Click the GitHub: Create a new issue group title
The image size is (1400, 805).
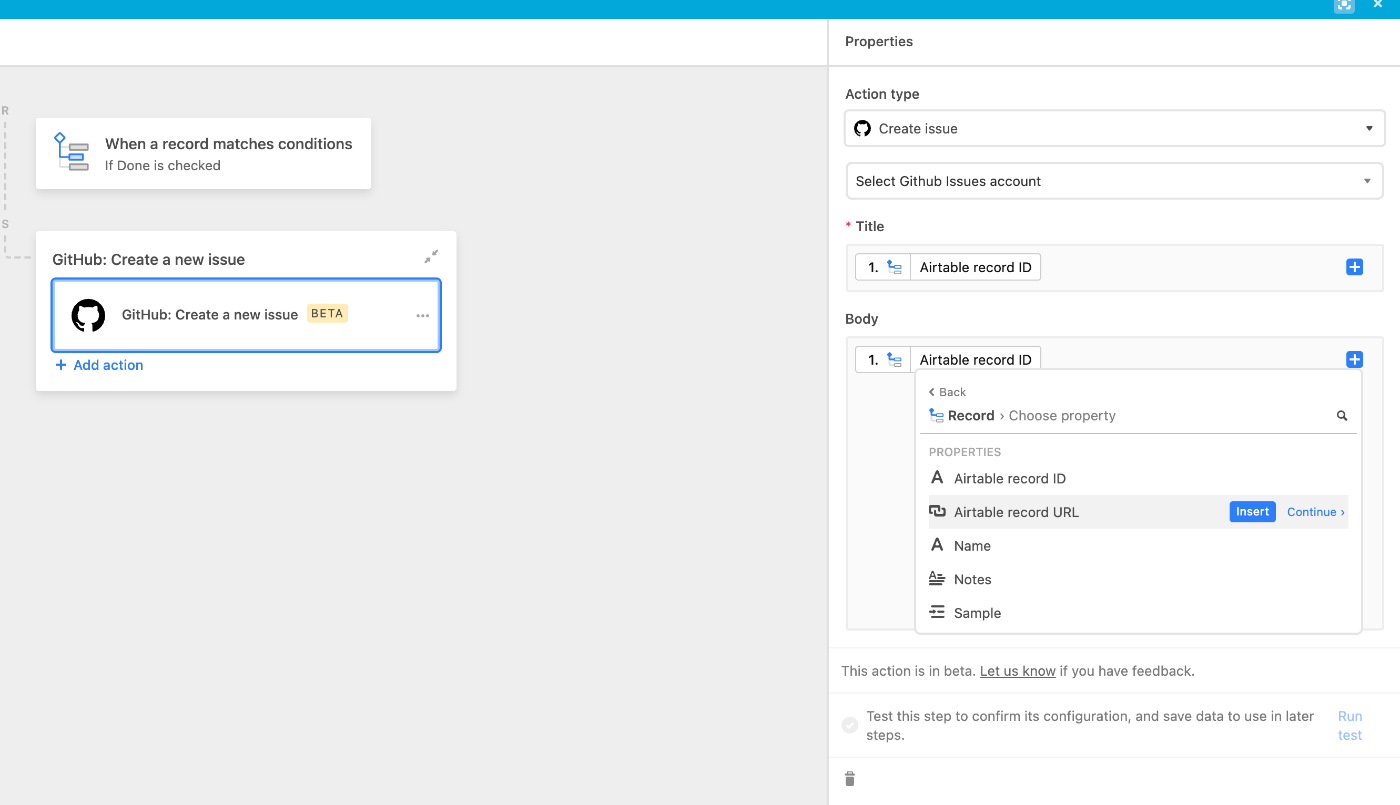point(148,259)
